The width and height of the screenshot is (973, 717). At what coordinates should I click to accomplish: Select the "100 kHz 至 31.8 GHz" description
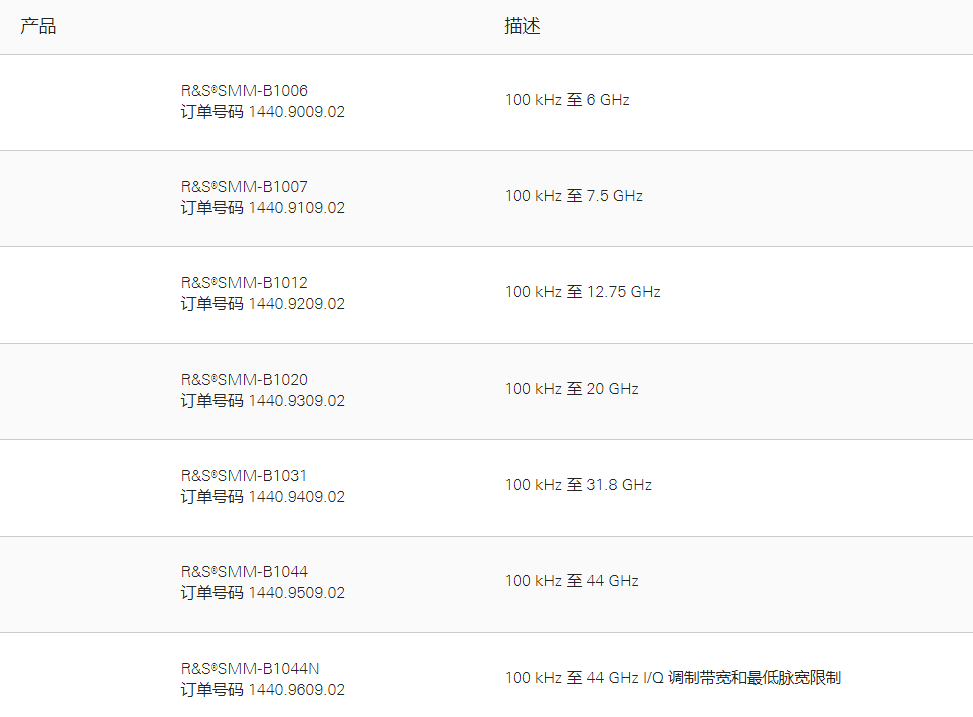pyautogui.click(x=578, y=485)
